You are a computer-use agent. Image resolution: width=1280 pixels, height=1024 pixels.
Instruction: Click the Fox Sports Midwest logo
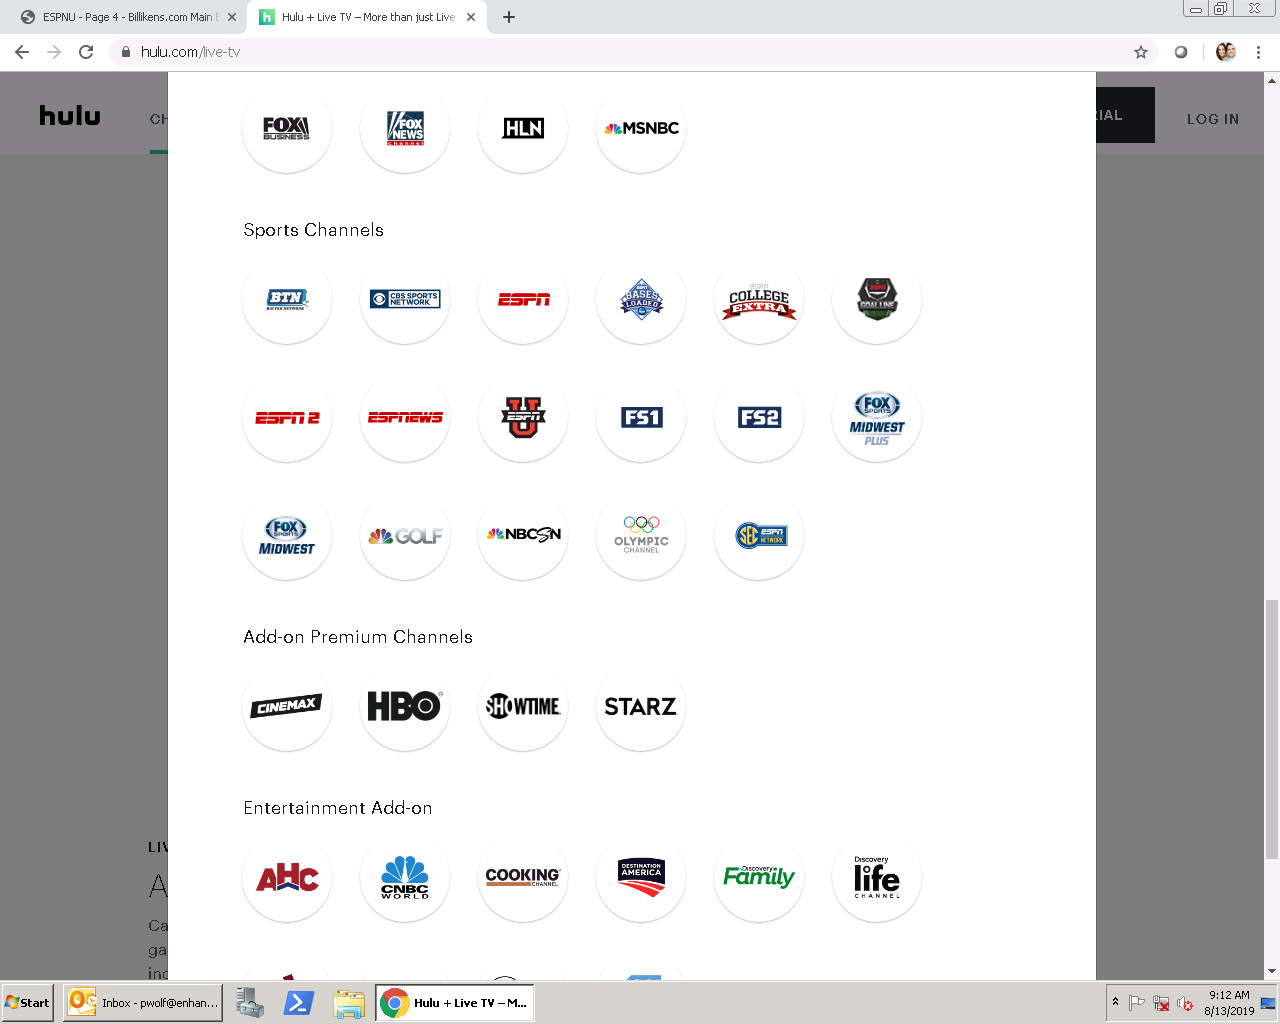[287, 535]
